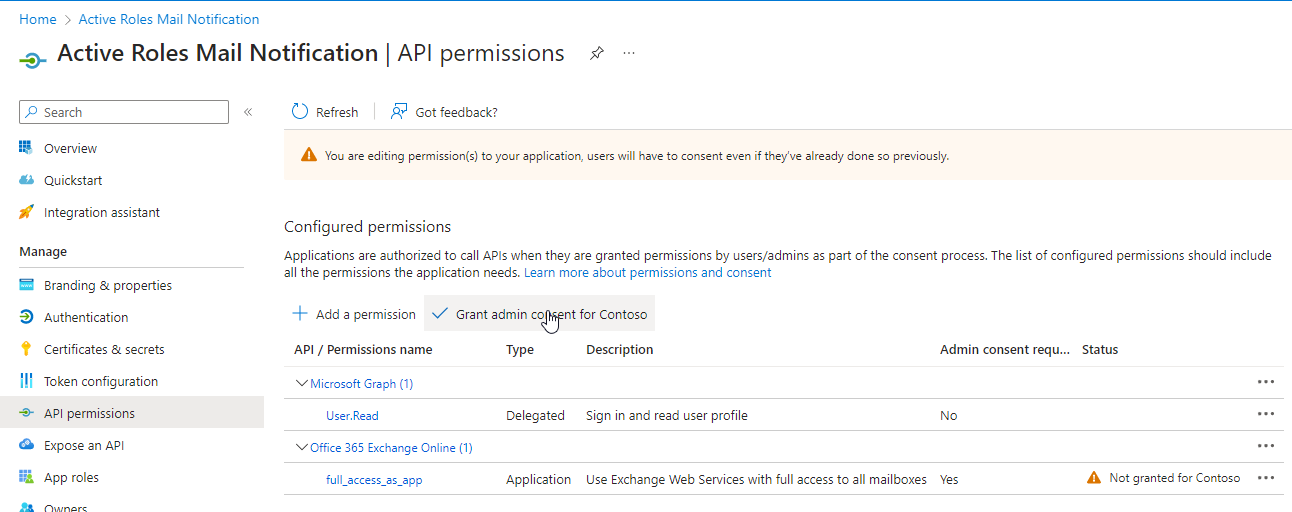
Task: Click the Overview grid icon
Action: 26,148
